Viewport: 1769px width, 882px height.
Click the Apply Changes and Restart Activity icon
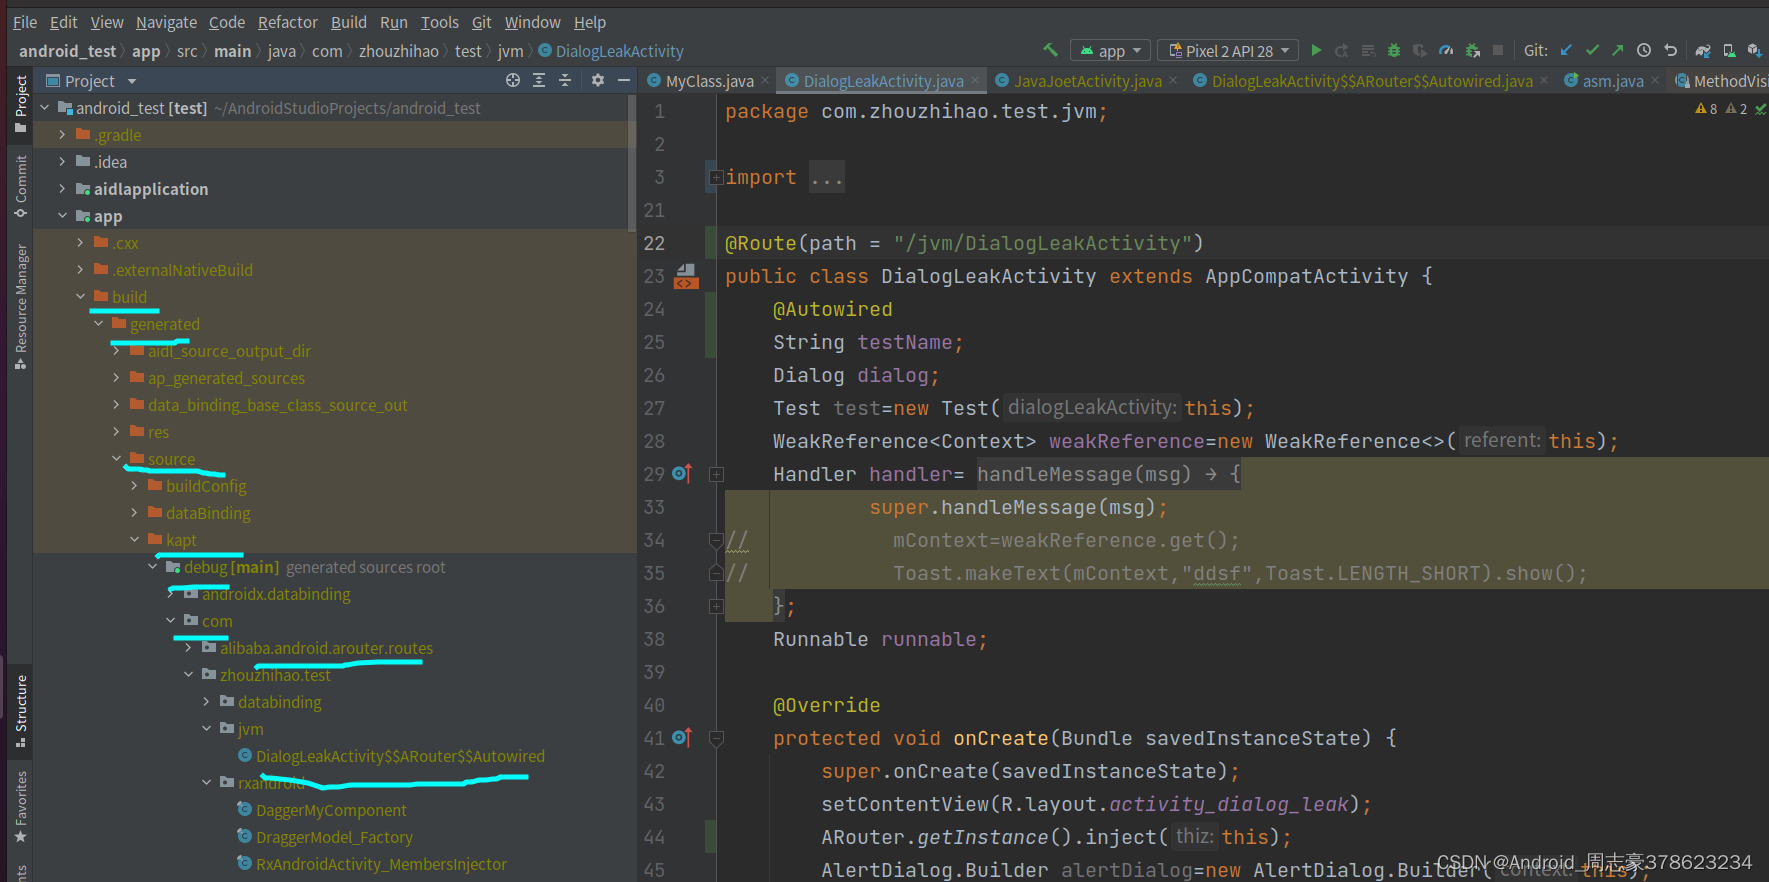click(x=1342, y=50)
